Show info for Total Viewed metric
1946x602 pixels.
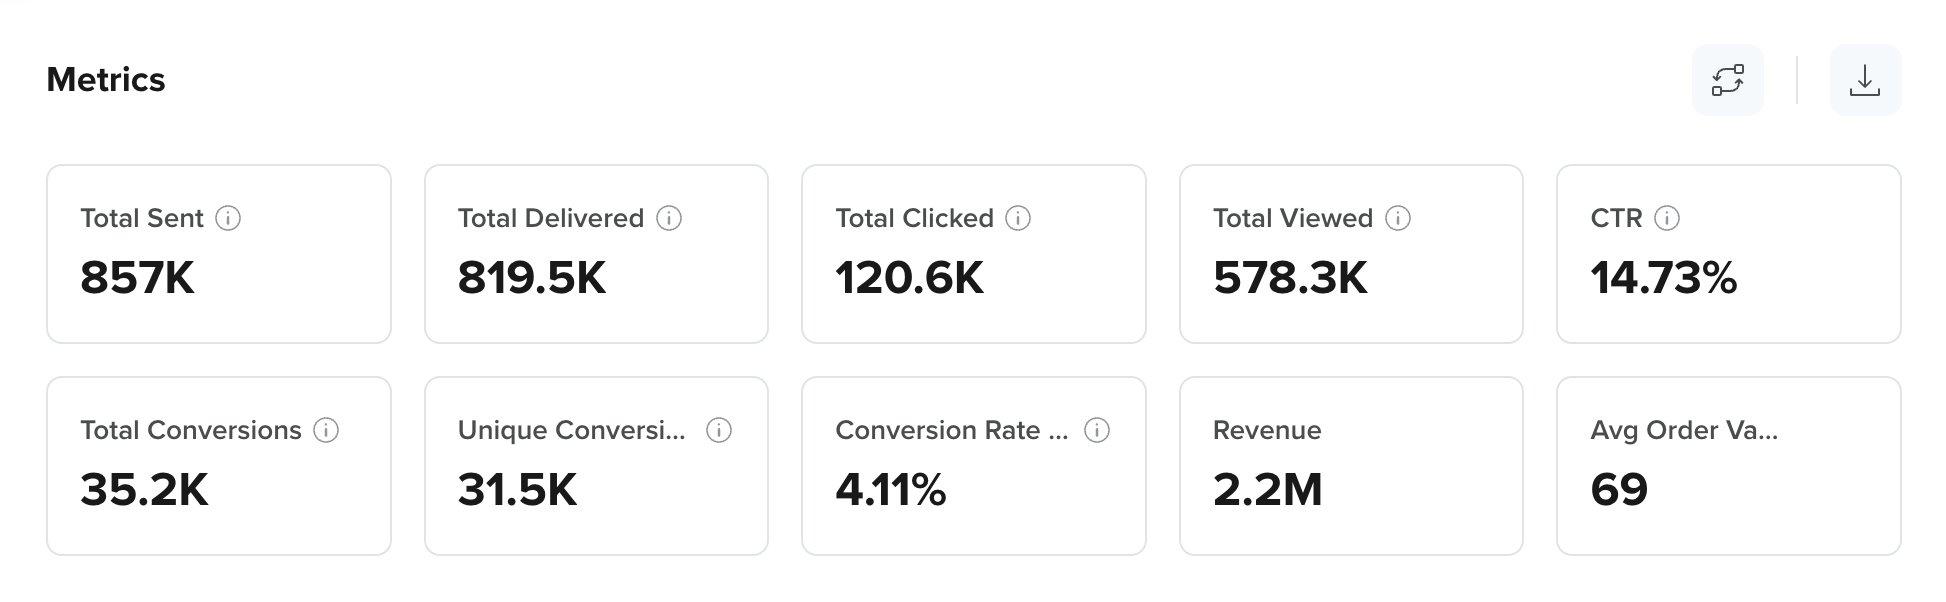tap(1398, 218)
